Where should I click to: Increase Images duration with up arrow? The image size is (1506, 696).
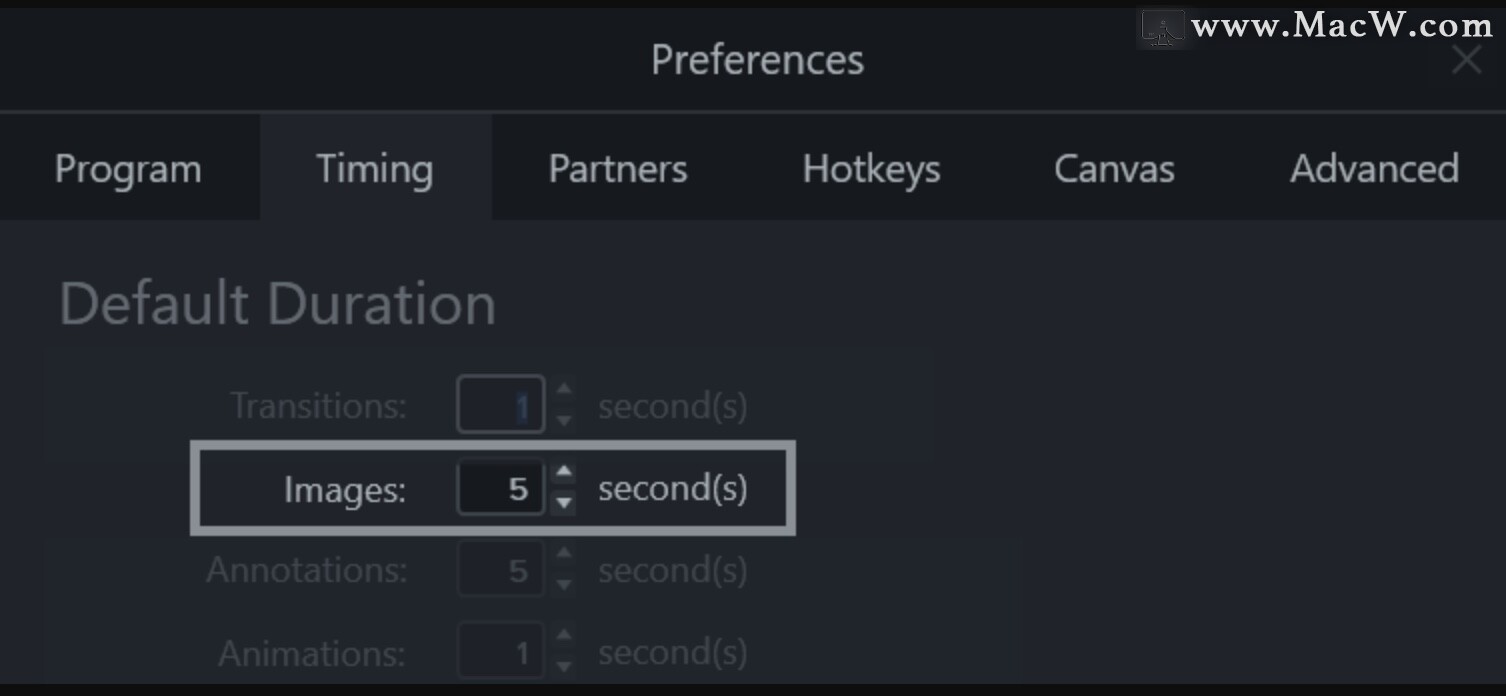tap(564, 472)
